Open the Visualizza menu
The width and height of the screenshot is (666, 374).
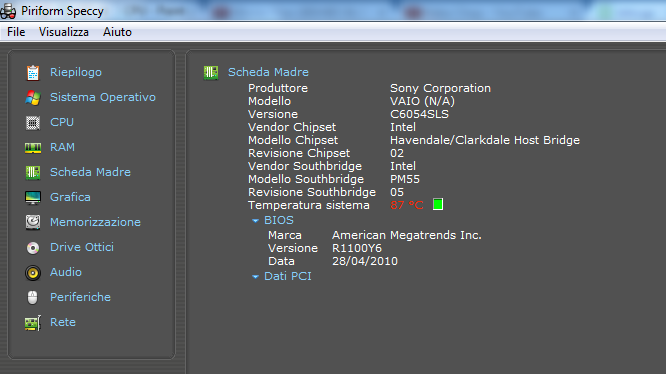pos(64,32)
